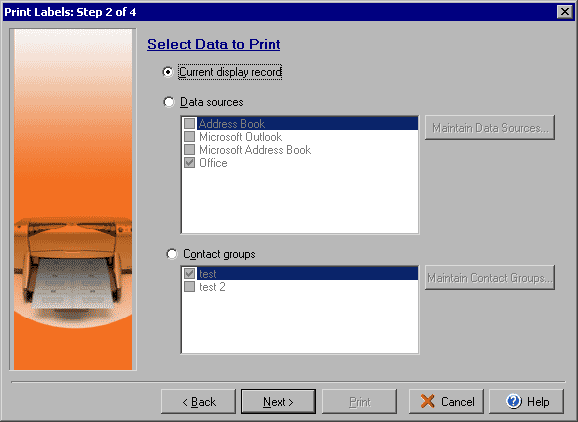Click the Print button
Screen dimensions: 578x422
point(359,401)
